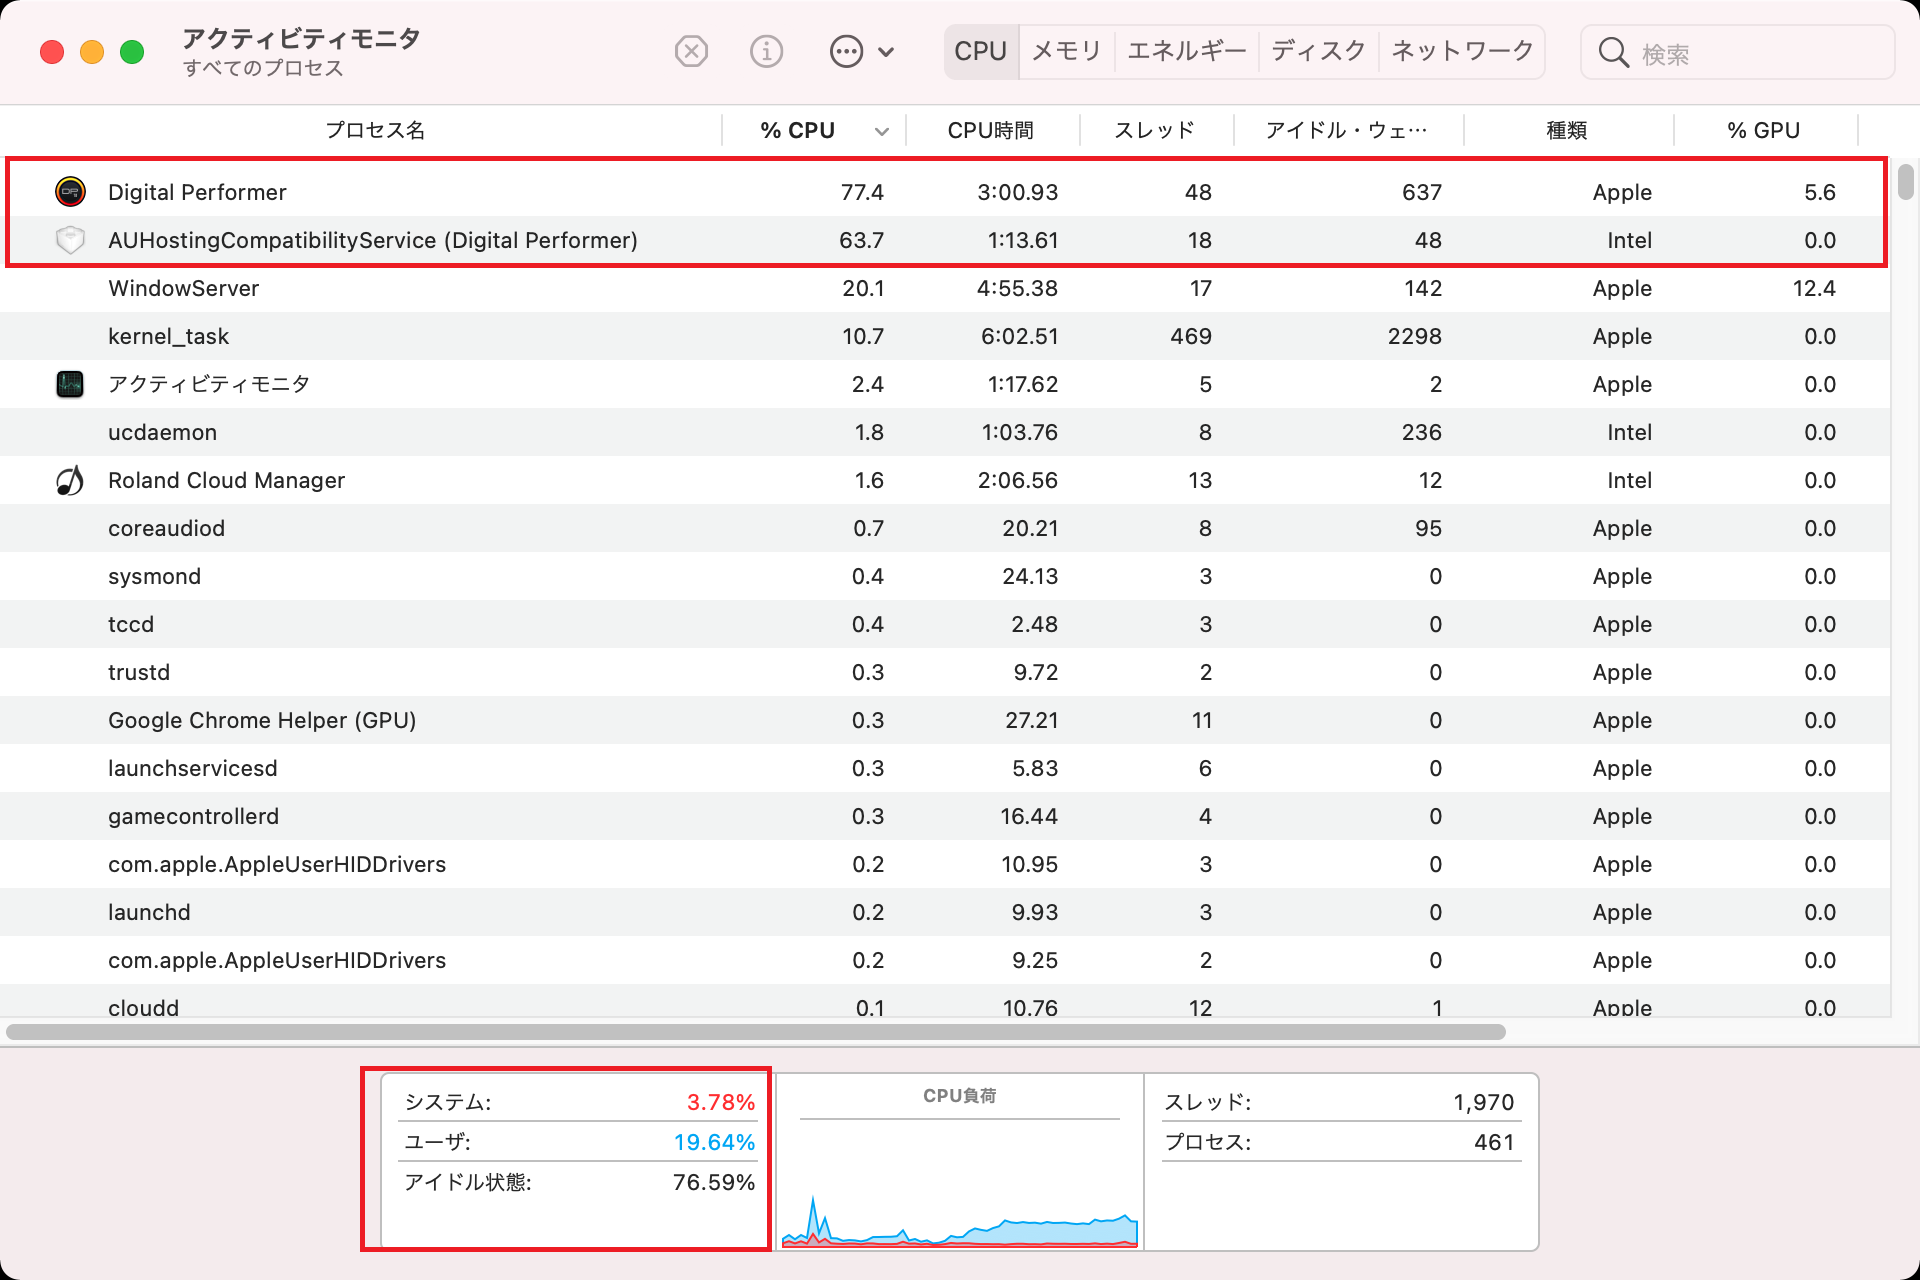Select the Roland Cloud Manager process name
This screenshot has height=1287, width=1927.
(227, 482)
